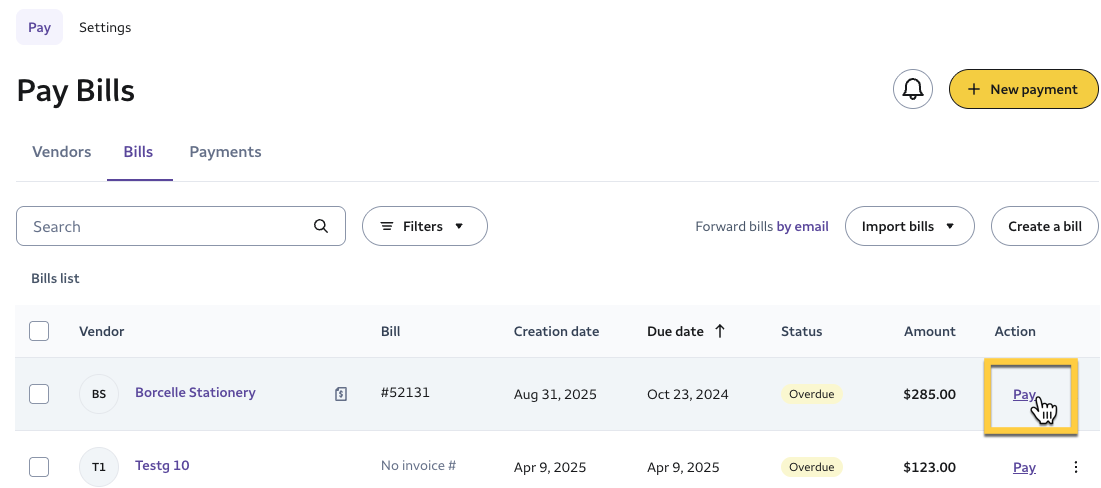Follow the 'by email' link

(x=802, y=226)
